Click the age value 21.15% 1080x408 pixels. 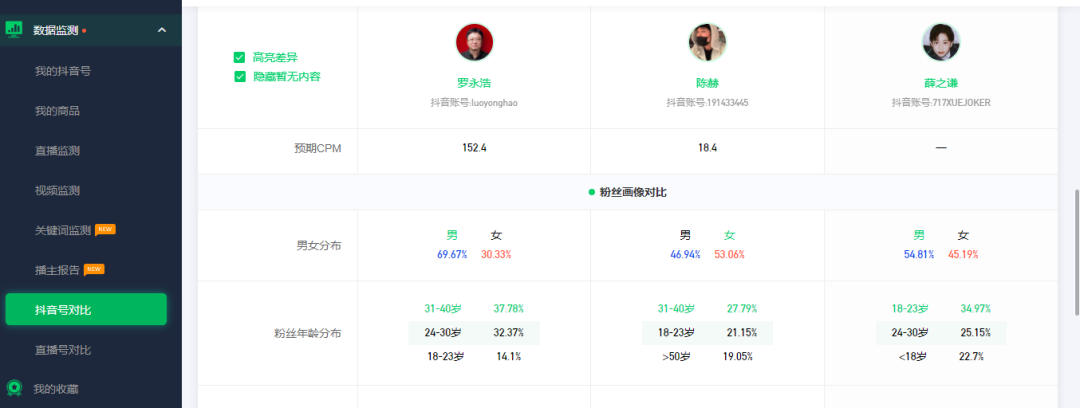pos(742,332)
